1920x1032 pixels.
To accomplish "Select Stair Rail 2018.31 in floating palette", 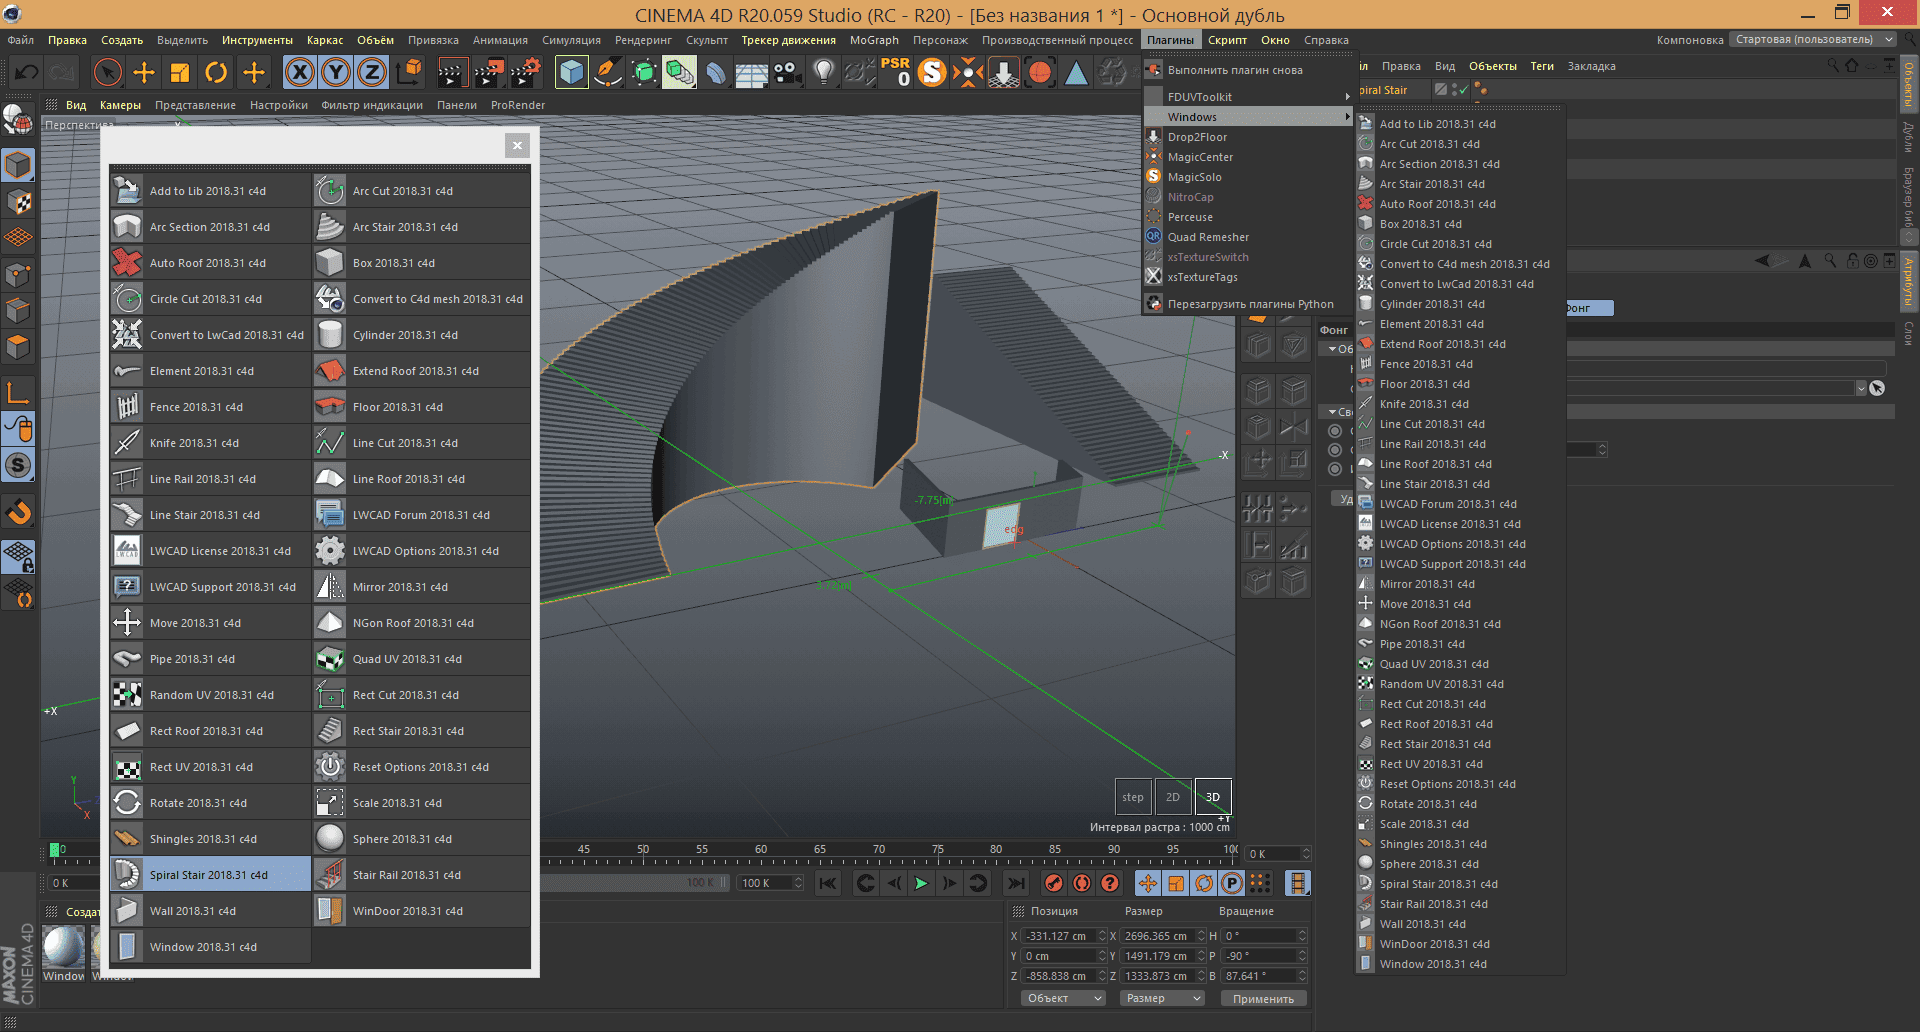I will 421,874.
